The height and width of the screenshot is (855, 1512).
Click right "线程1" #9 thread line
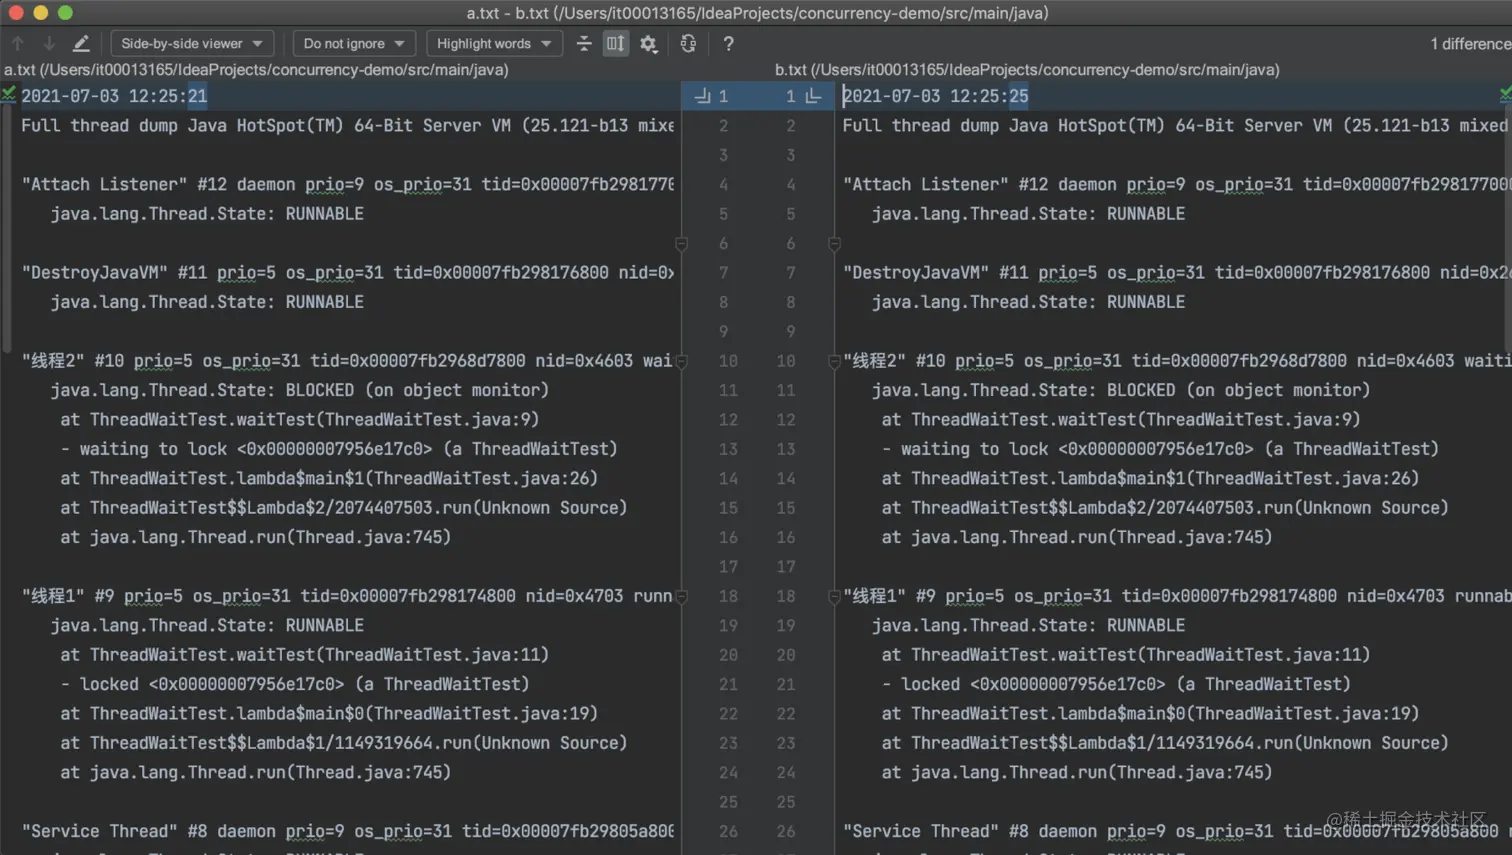(x=1175, y=596)
